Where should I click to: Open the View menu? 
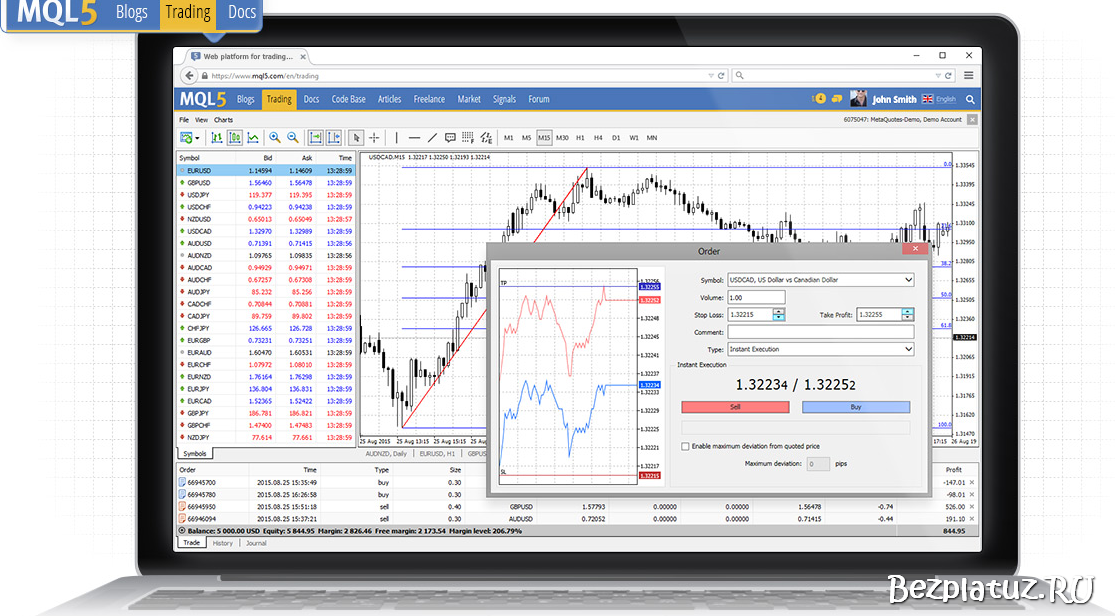pyautogui.click(x=201, y=120)
